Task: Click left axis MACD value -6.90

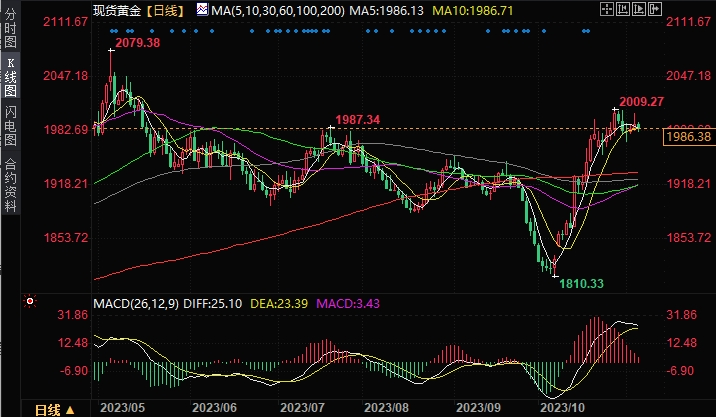Action: coord(74,371)
